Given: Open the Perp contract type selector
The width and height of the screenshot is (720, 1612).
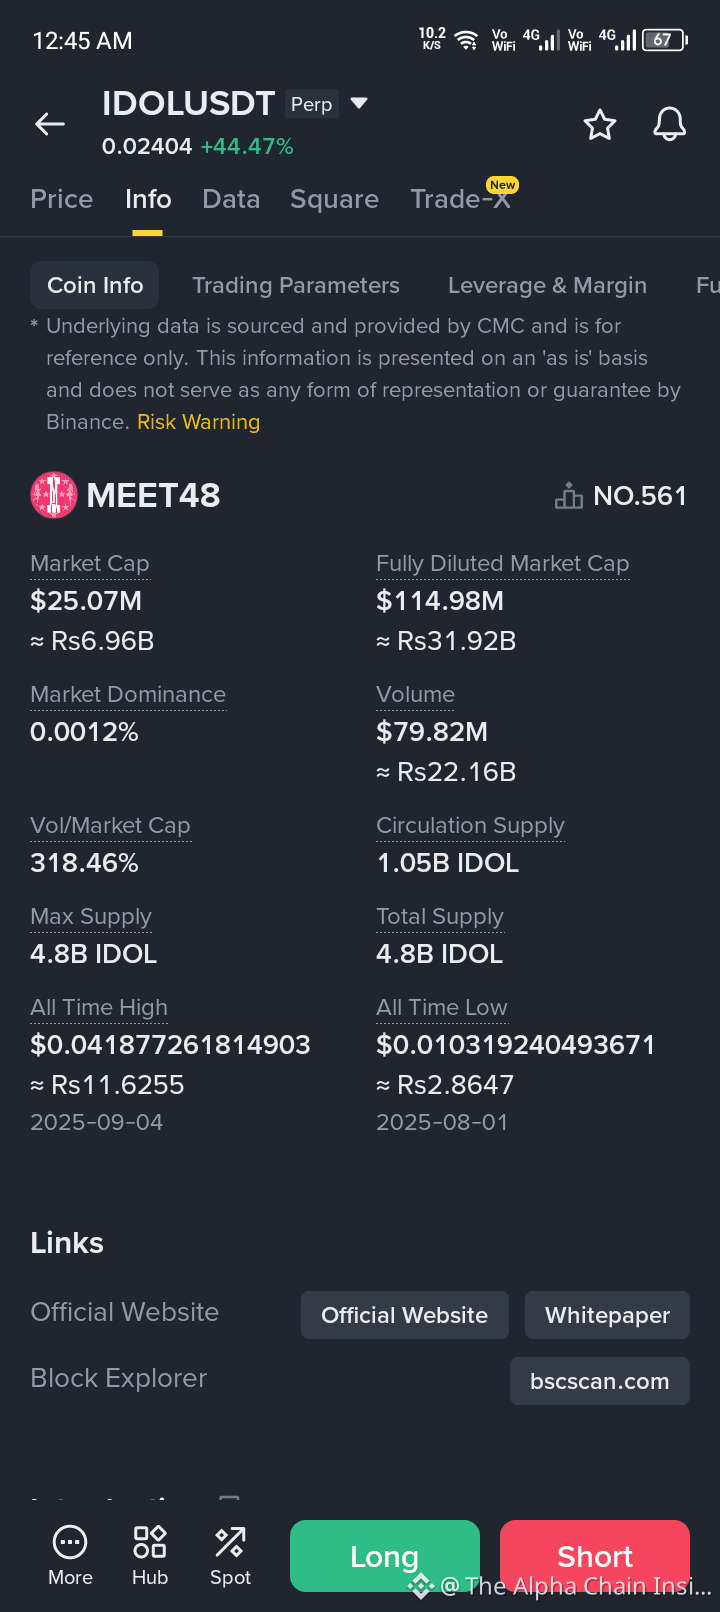Looking at the screenshot, I should [312, 104].
